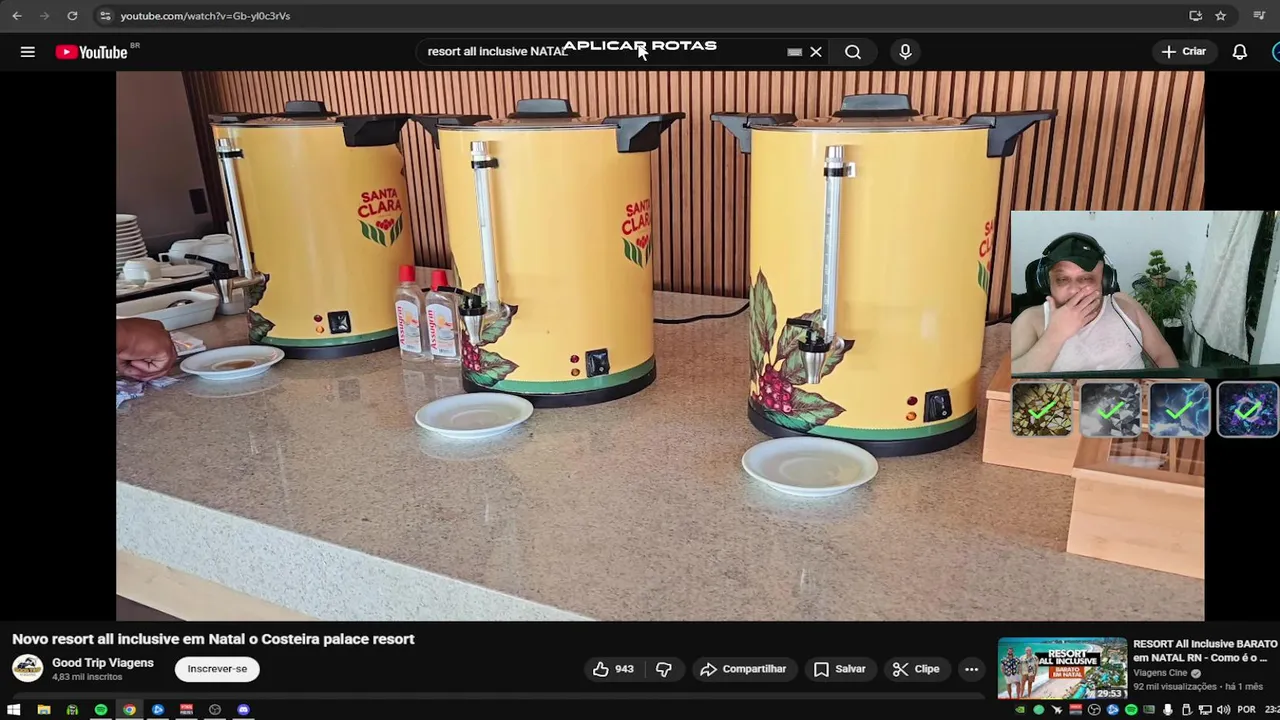Bookmark this page with the star
The width and height of the screenshot is (1280, 720).
(1221, 16)
